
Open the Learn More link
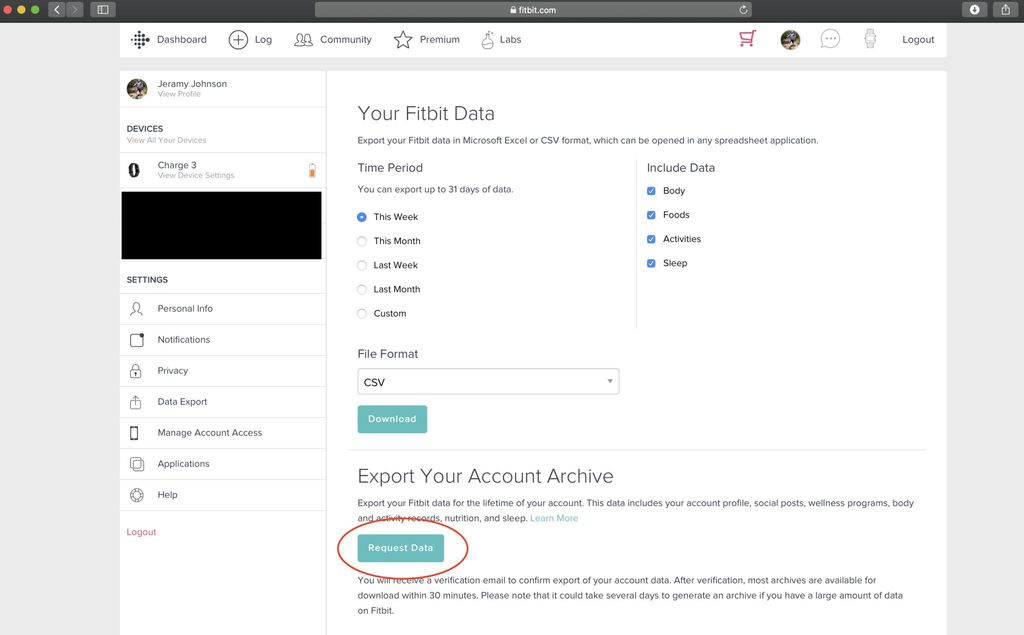(554, 517)
